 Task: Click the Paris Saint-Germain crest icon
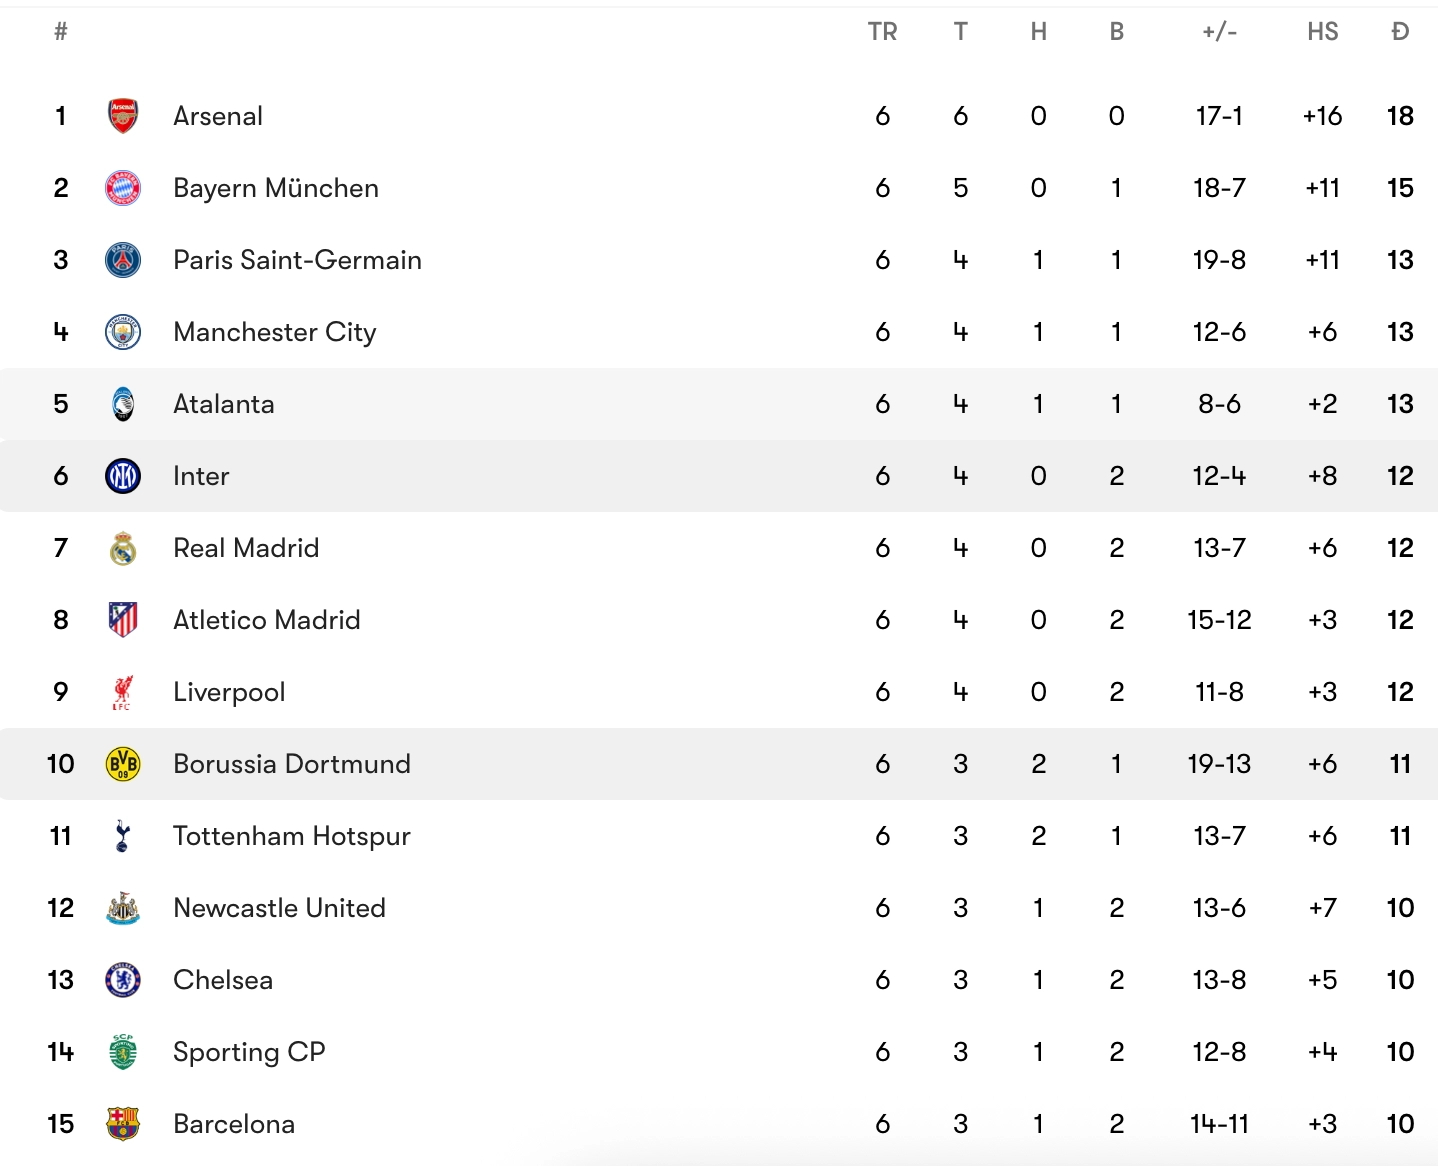coord(123,260)
